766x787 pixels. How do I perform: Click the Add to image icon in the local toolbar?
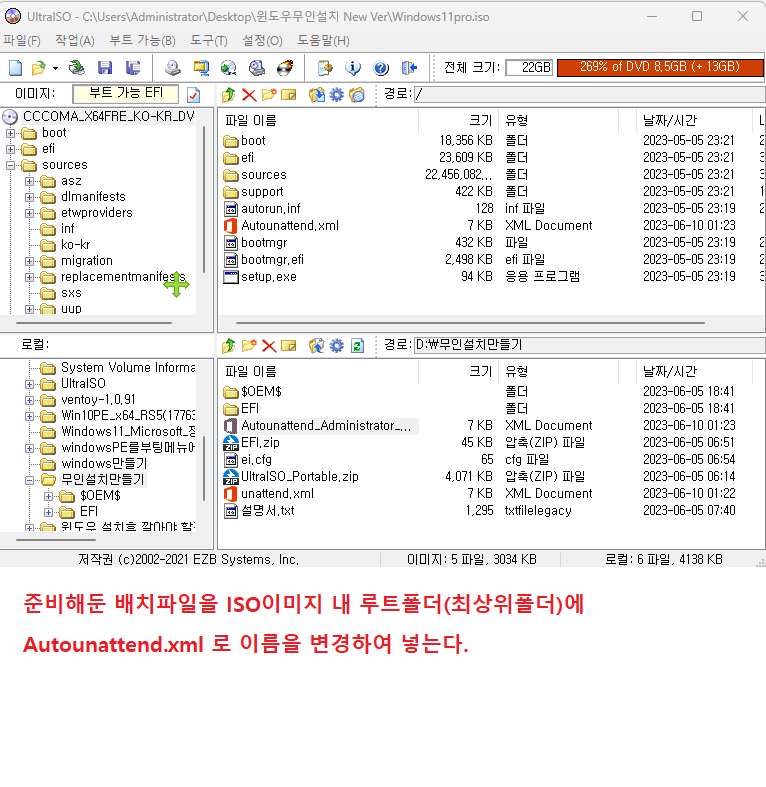tap(316, 345)
